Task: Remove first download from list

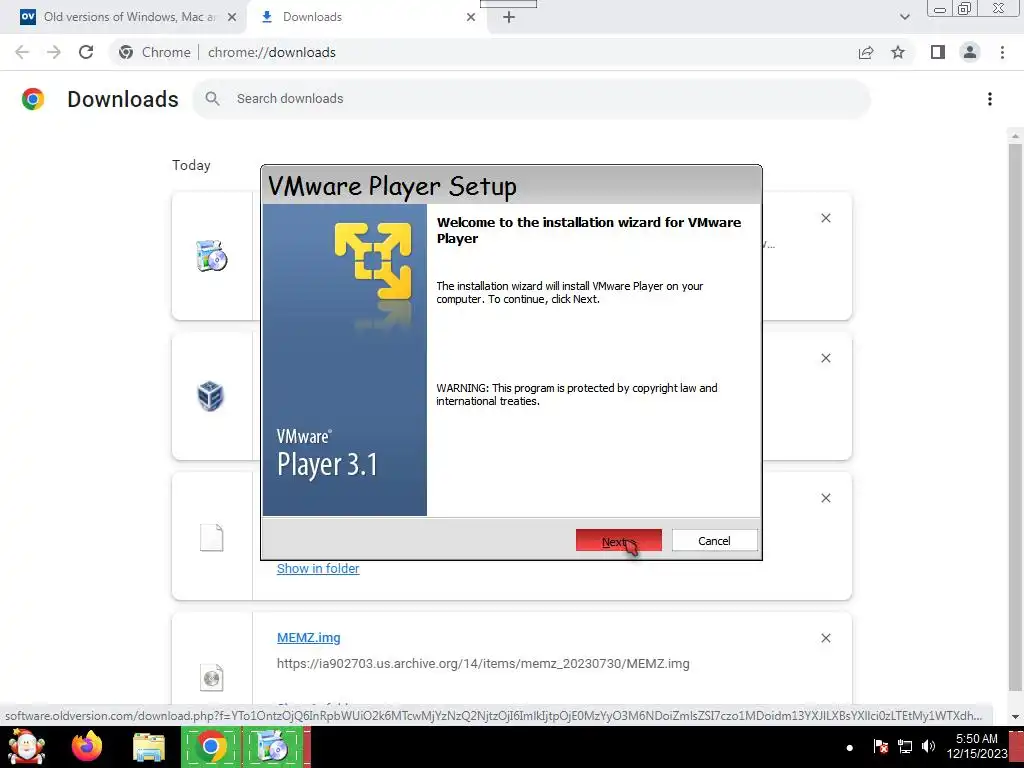Action: click(825, 218)
